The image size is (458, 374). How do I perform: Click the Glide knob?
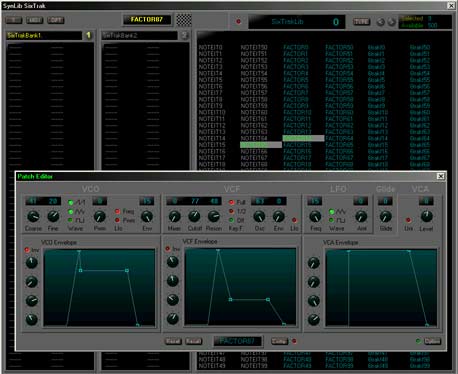pyautogui.click(x=386, y=217)
